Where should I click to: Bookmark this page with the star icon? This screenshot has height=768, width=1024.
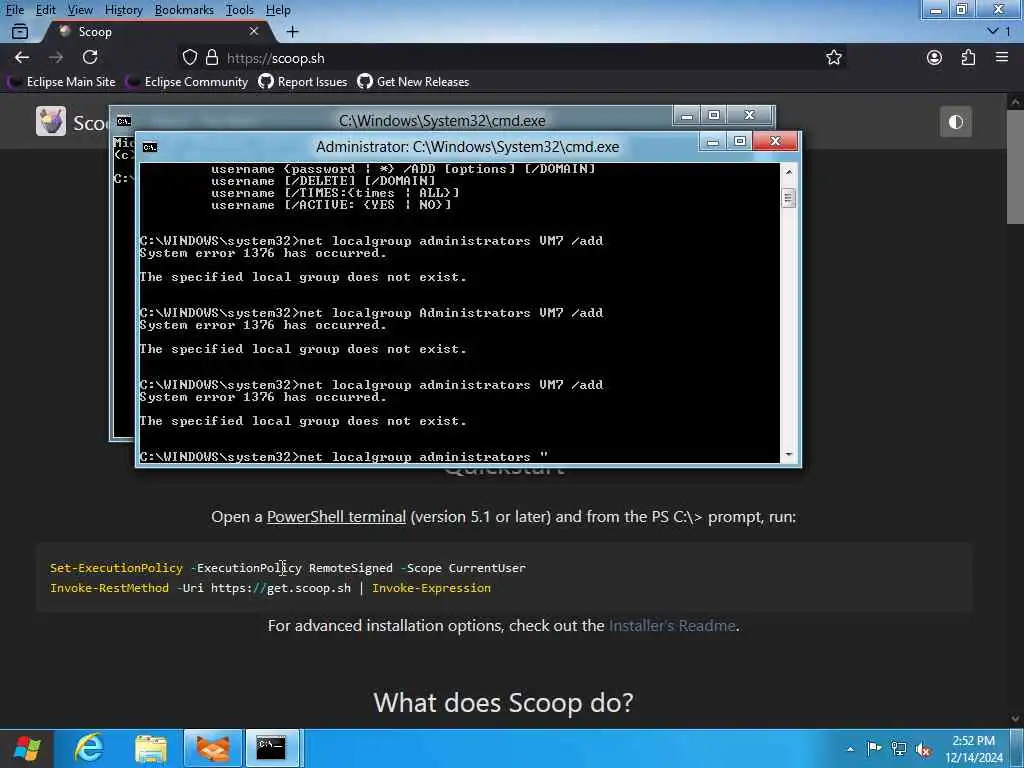(x=833, y=57)
